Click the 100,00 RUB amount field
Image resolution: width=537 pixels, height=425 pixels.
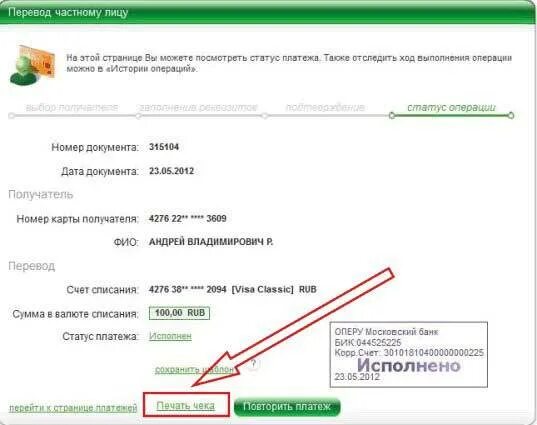pyautogui.click(x=179, y=313)
